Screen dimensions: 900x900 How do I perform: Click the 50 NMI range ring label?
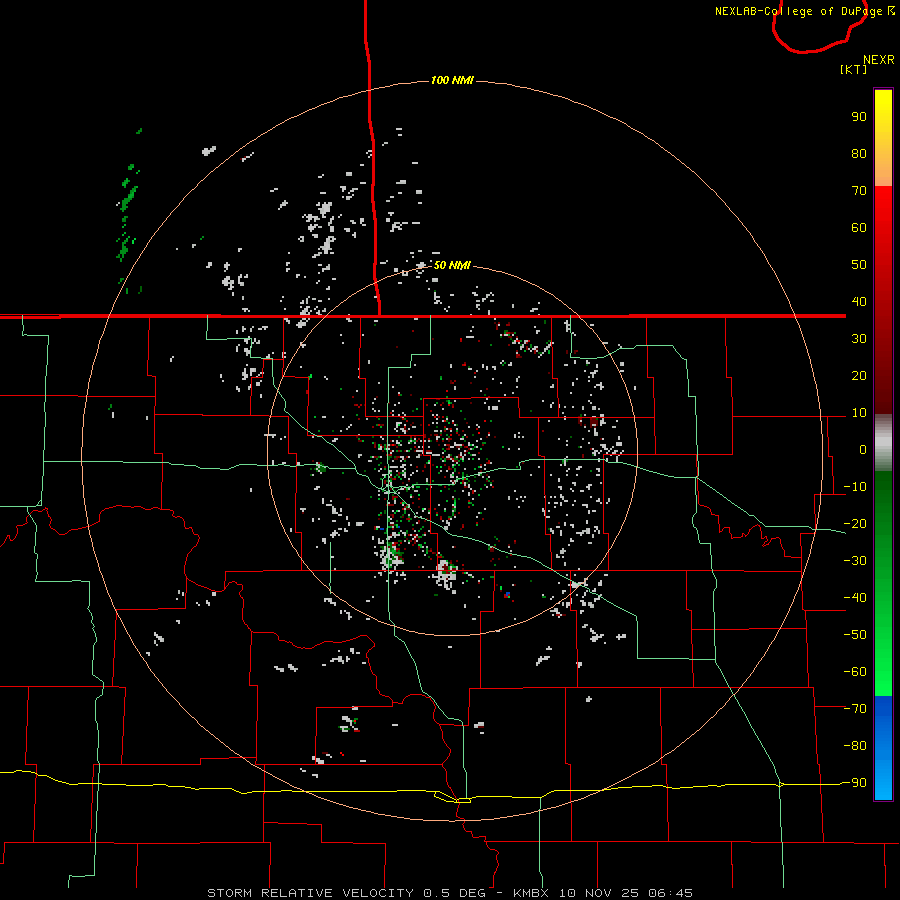[452, 265]
